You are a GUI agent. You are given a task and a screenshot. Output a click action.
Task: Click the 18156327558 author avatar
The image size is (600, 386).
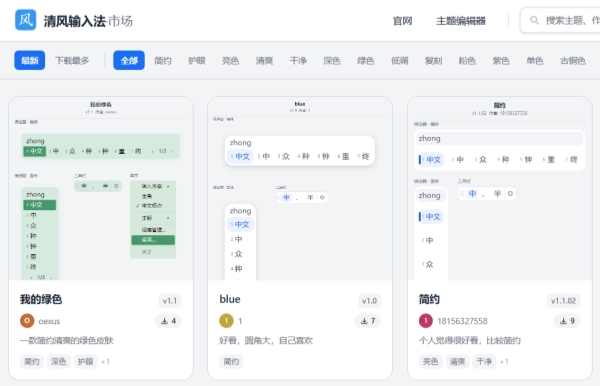[426, 321]
